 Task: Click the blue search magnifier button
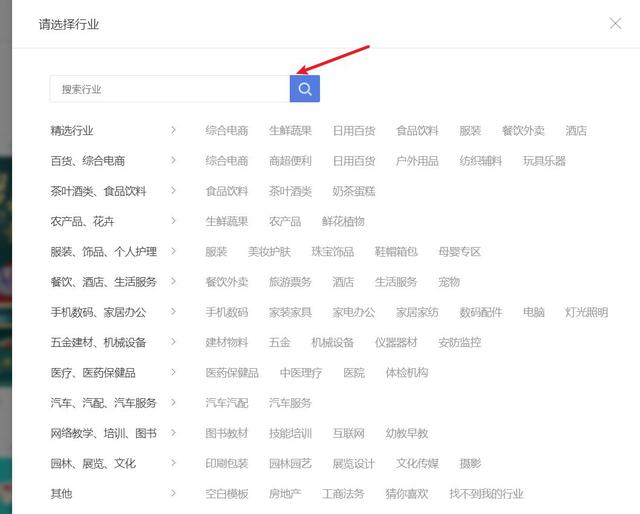[305, 89]
